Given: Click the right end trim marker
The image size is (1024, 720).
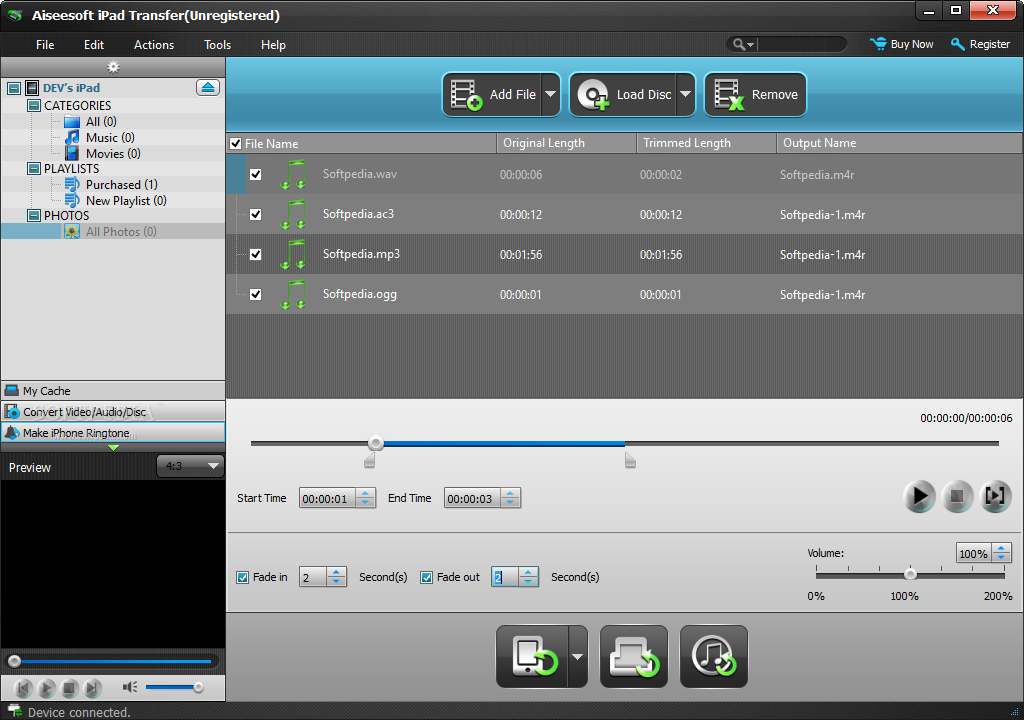Looking at the screenshot, I should point(630,461).
